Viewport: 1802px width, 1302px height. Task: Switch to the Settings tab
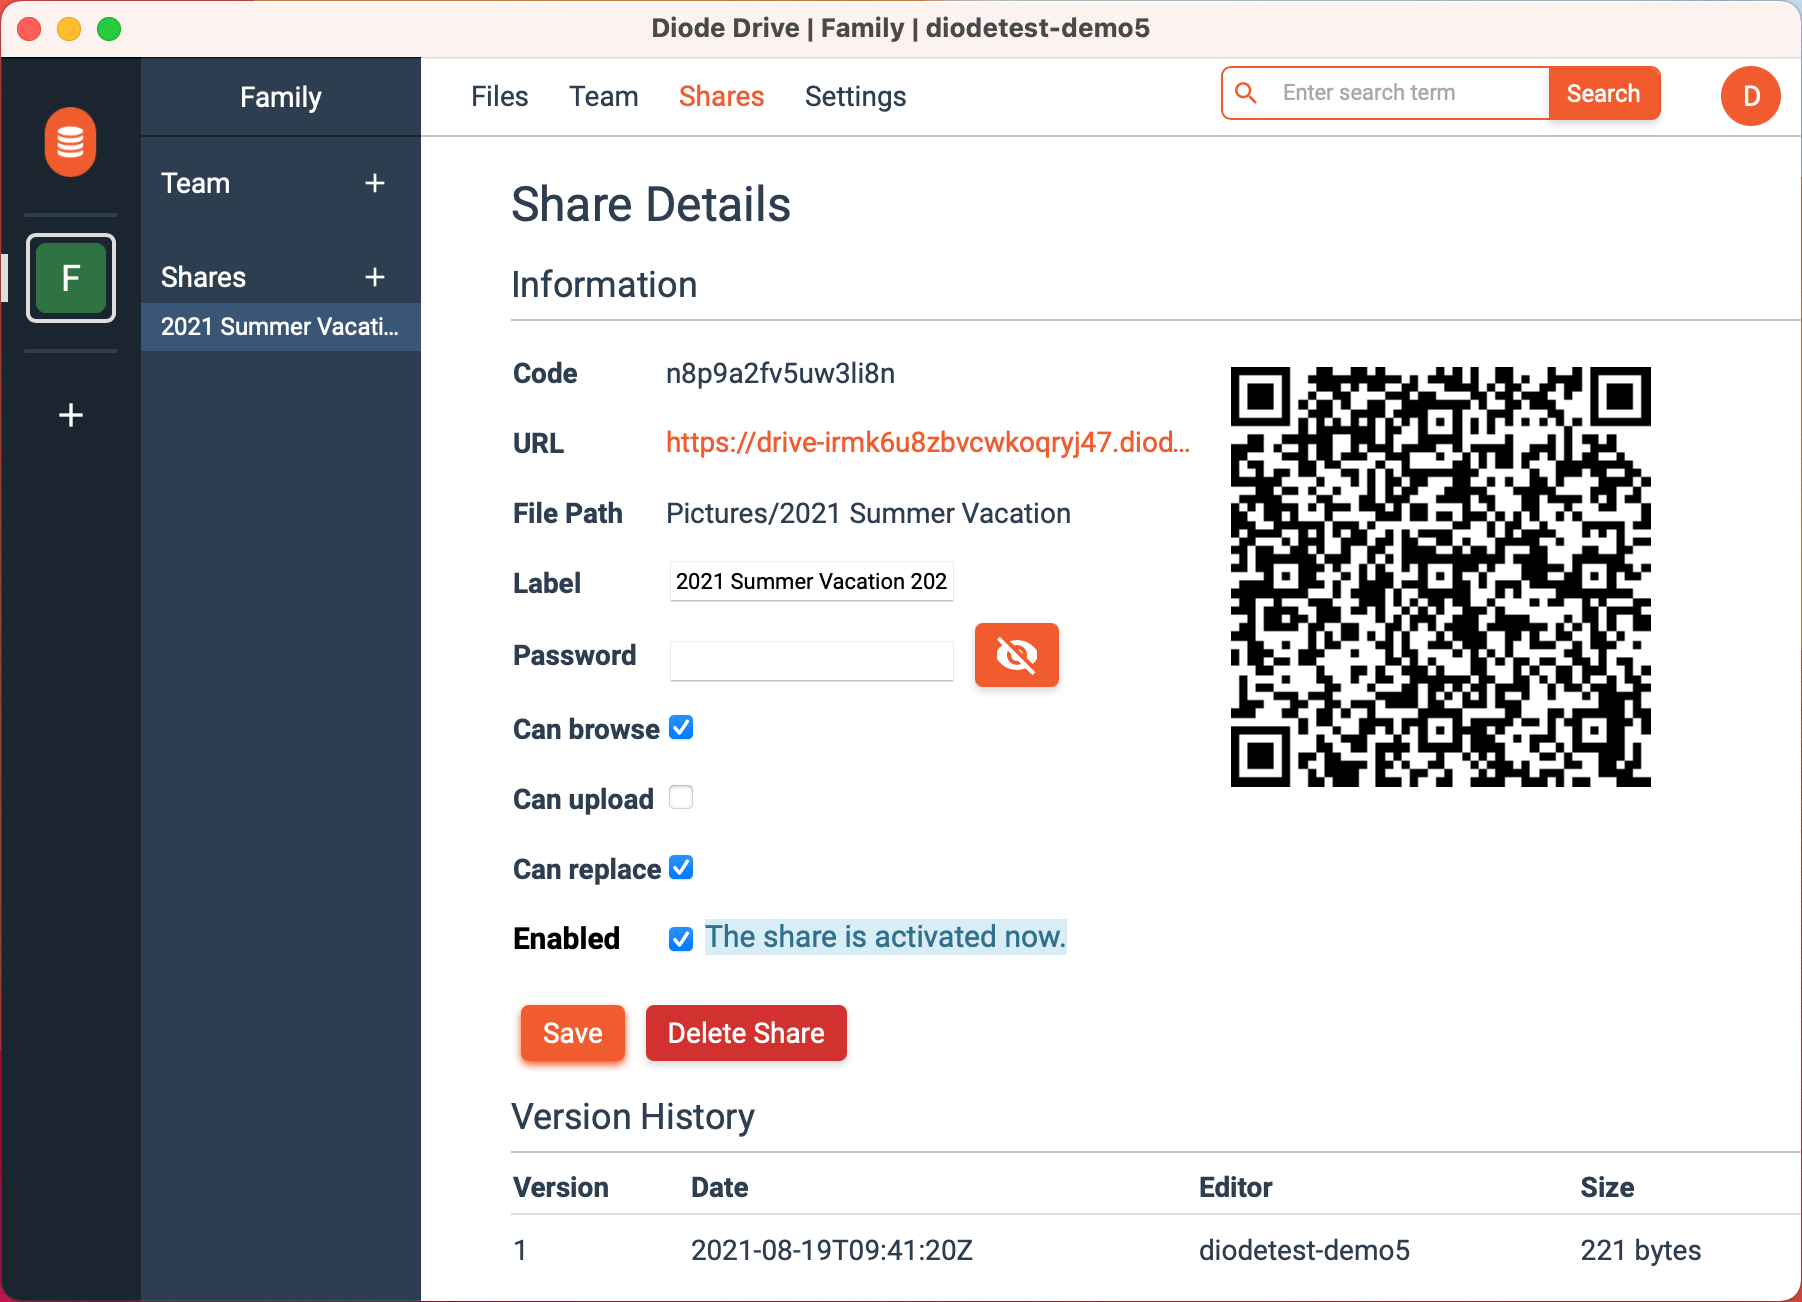coord(855,97)
